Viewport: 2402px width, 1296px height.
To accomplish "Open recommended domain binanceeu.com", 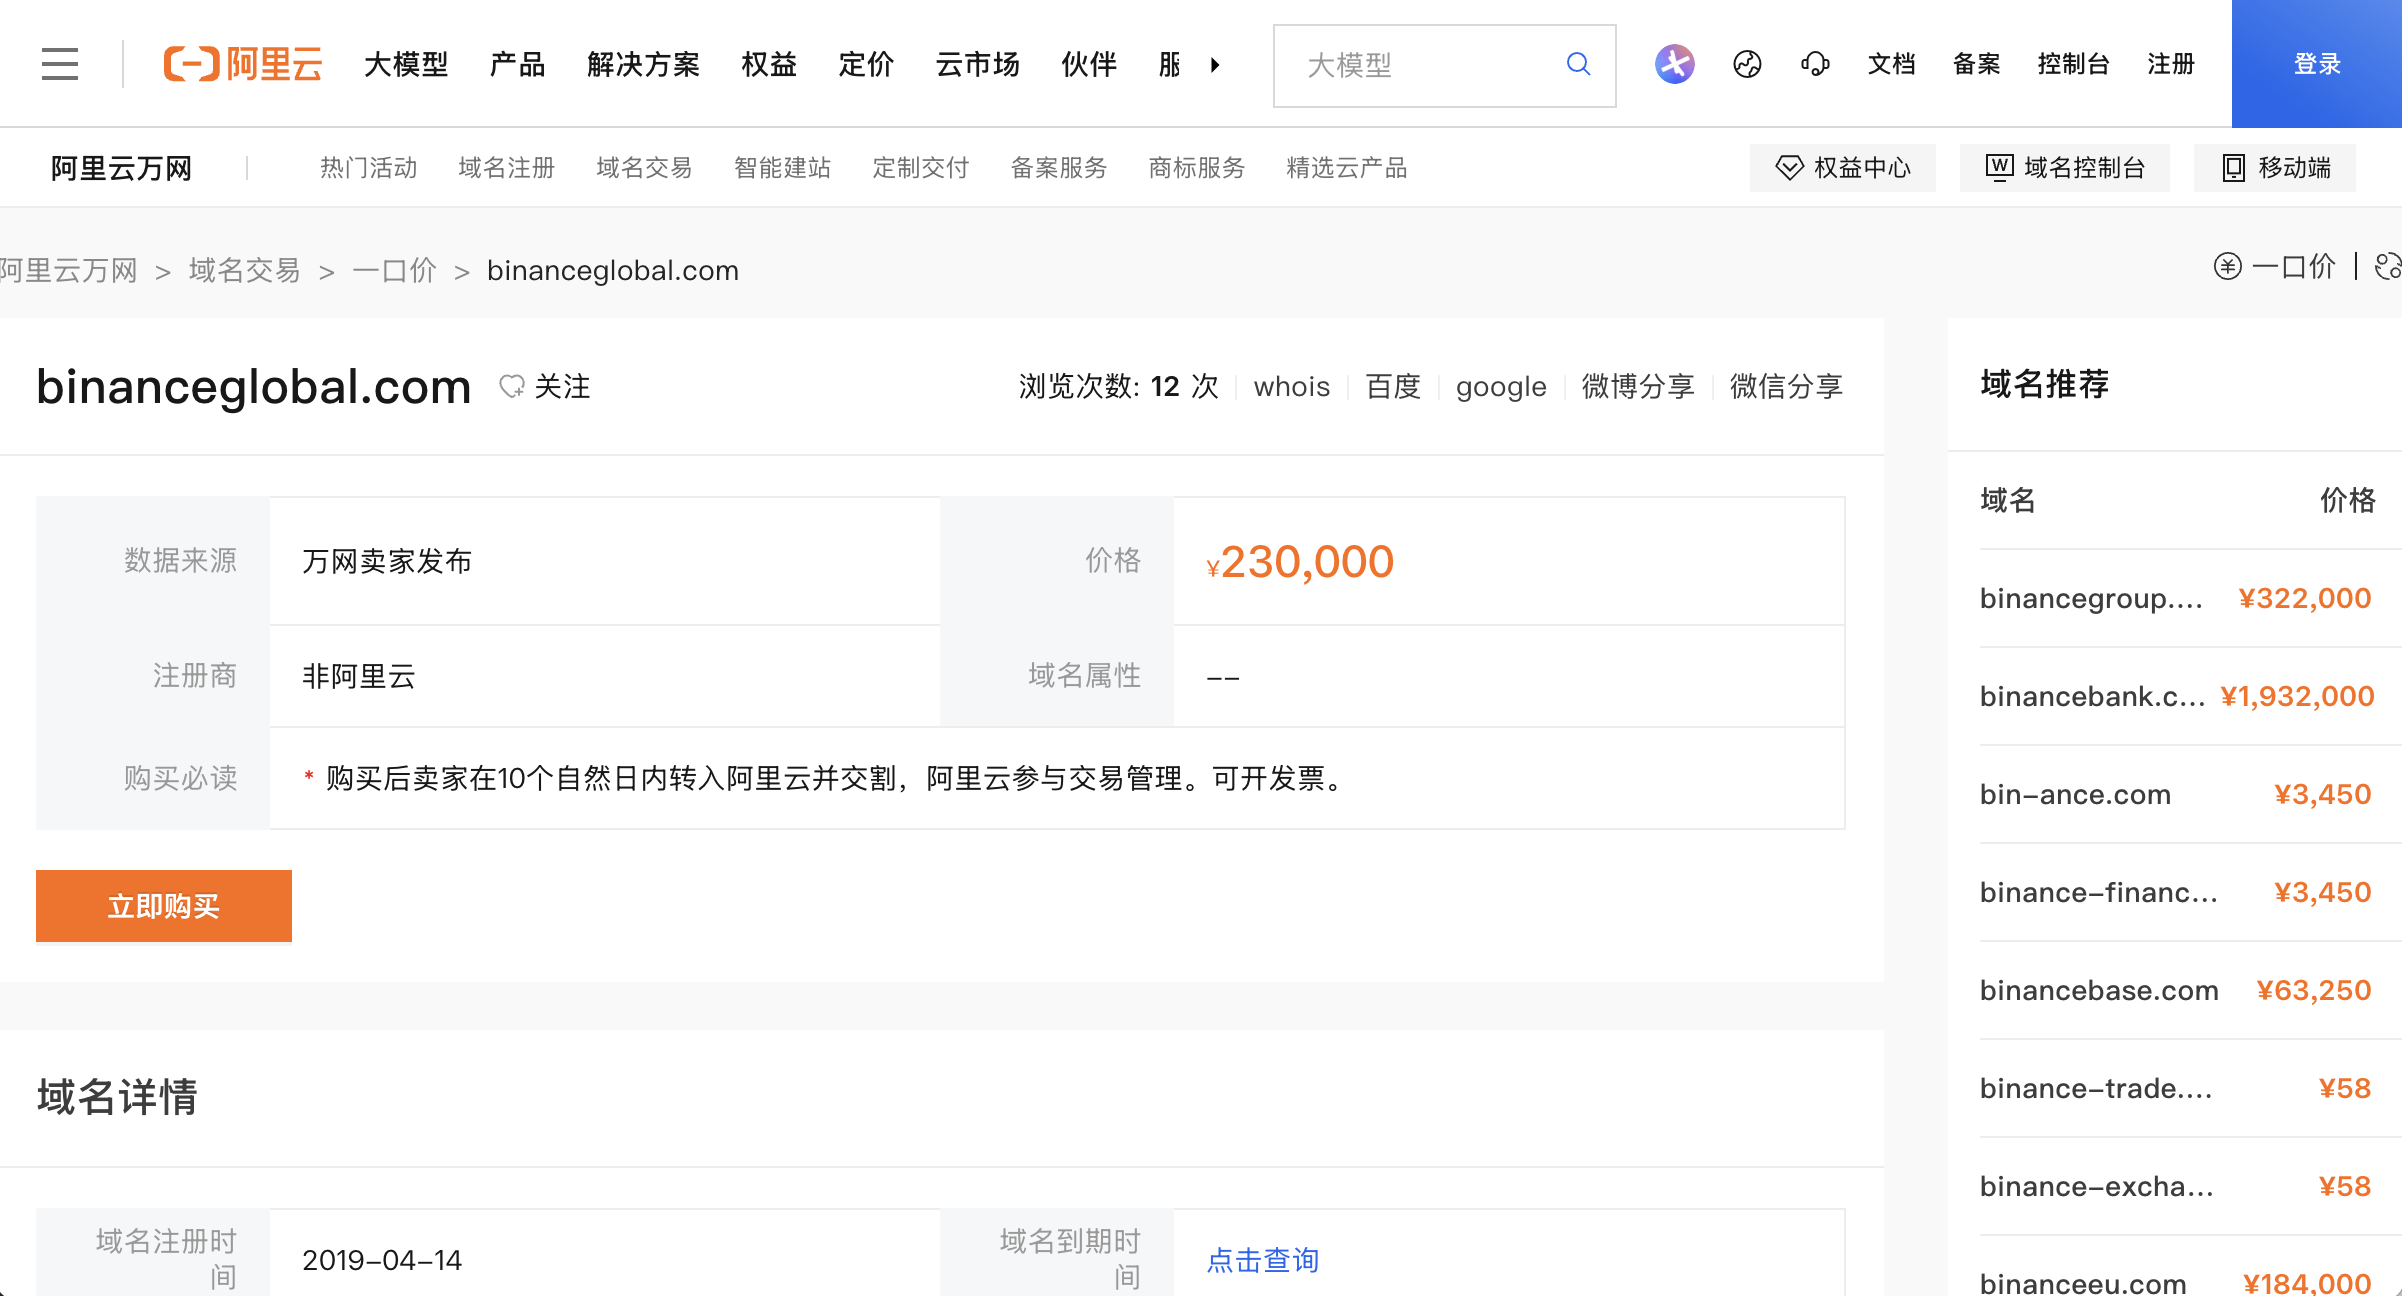I will [2083, 1282].
